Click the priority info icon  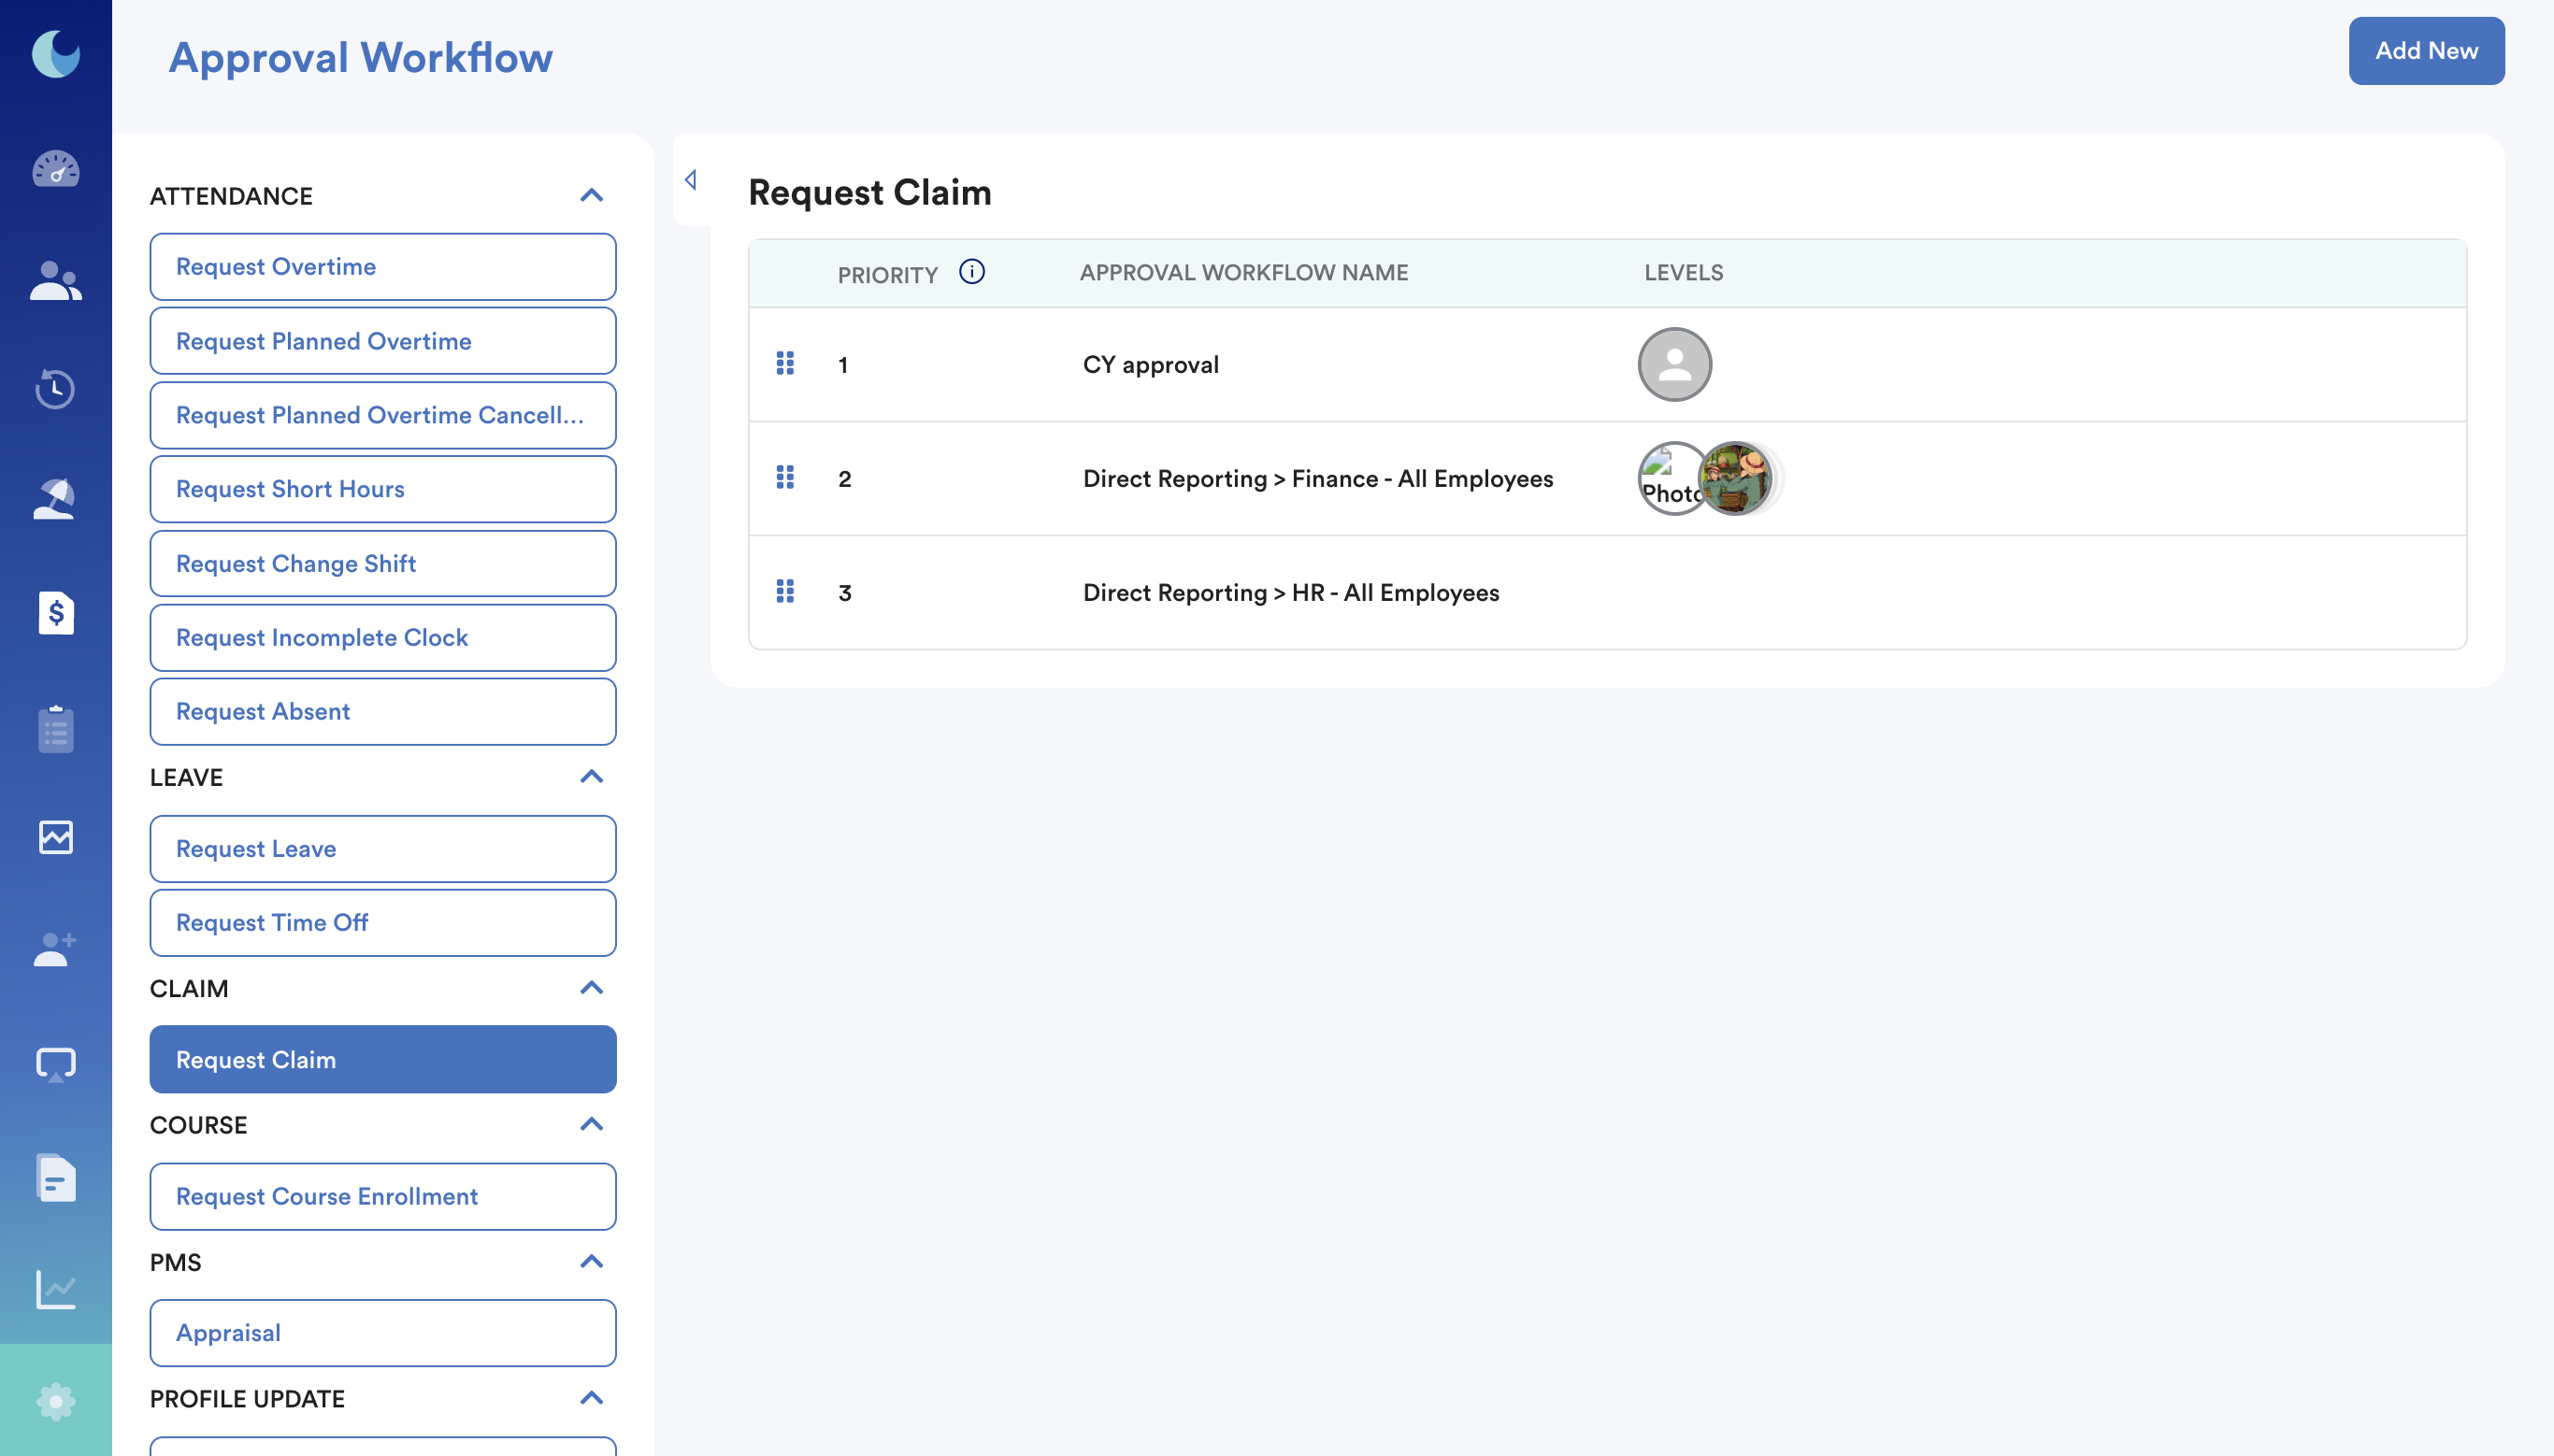click(x=971, y=272)
